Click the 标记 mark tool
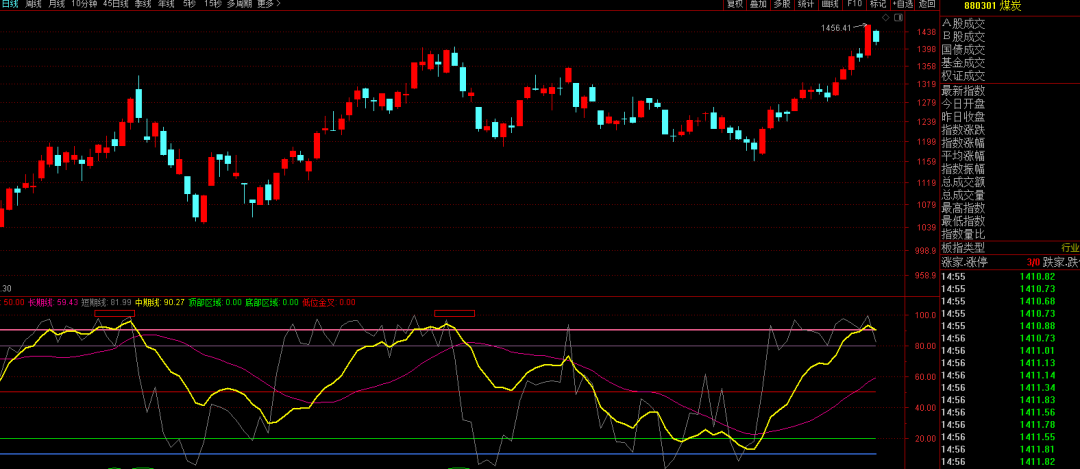The image size is (1080, 469). click(877, 4)
